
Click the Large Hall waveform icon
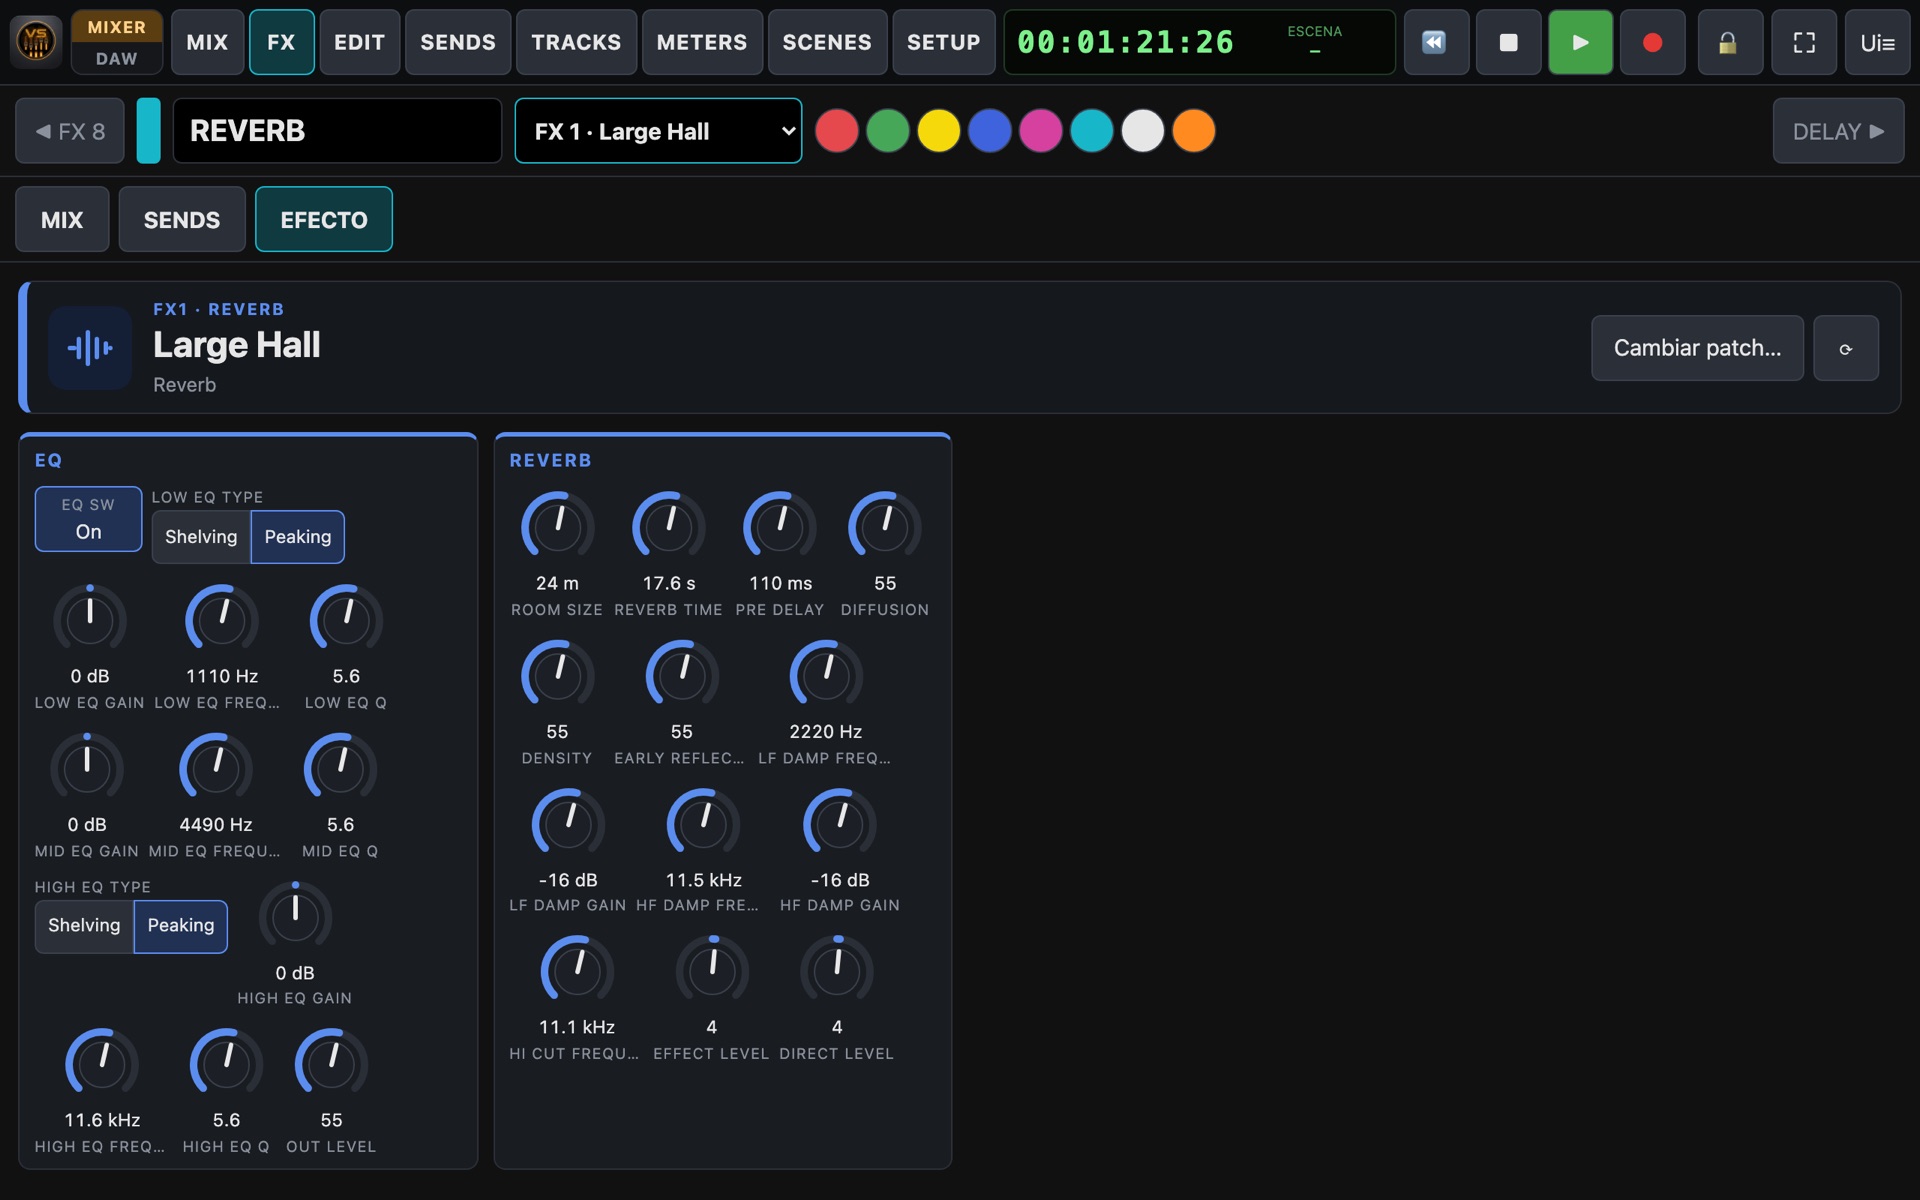[90, 348]
